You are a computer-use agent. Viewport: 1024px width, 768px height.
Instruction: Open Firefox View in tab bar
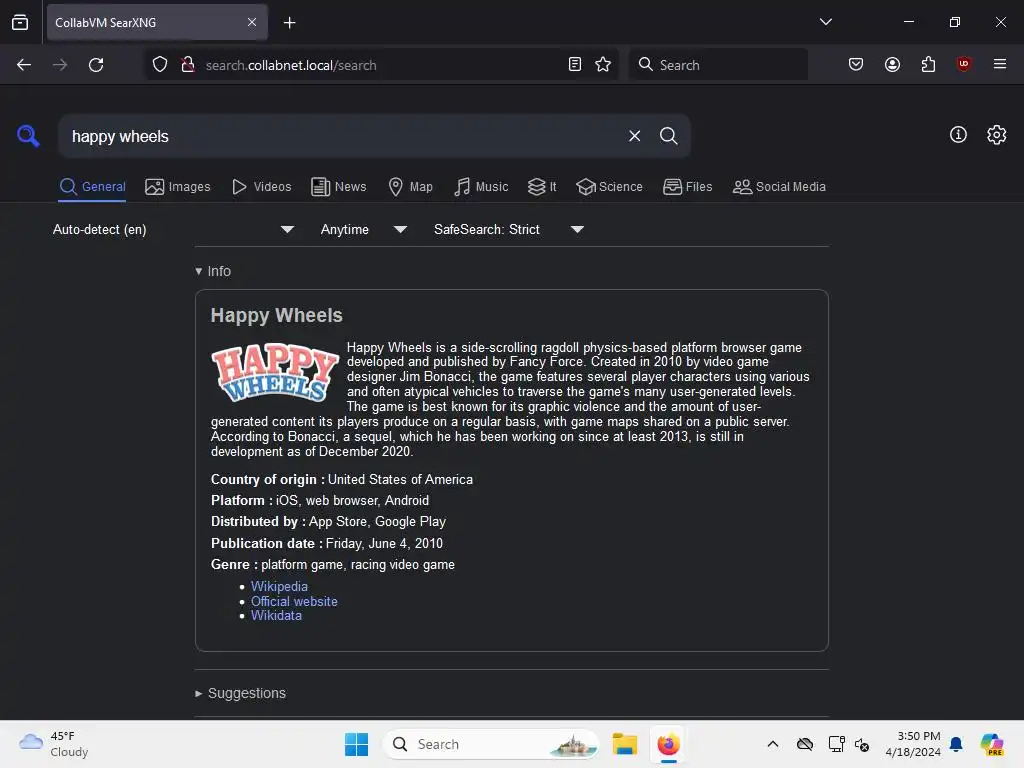(x=20, y=22)
